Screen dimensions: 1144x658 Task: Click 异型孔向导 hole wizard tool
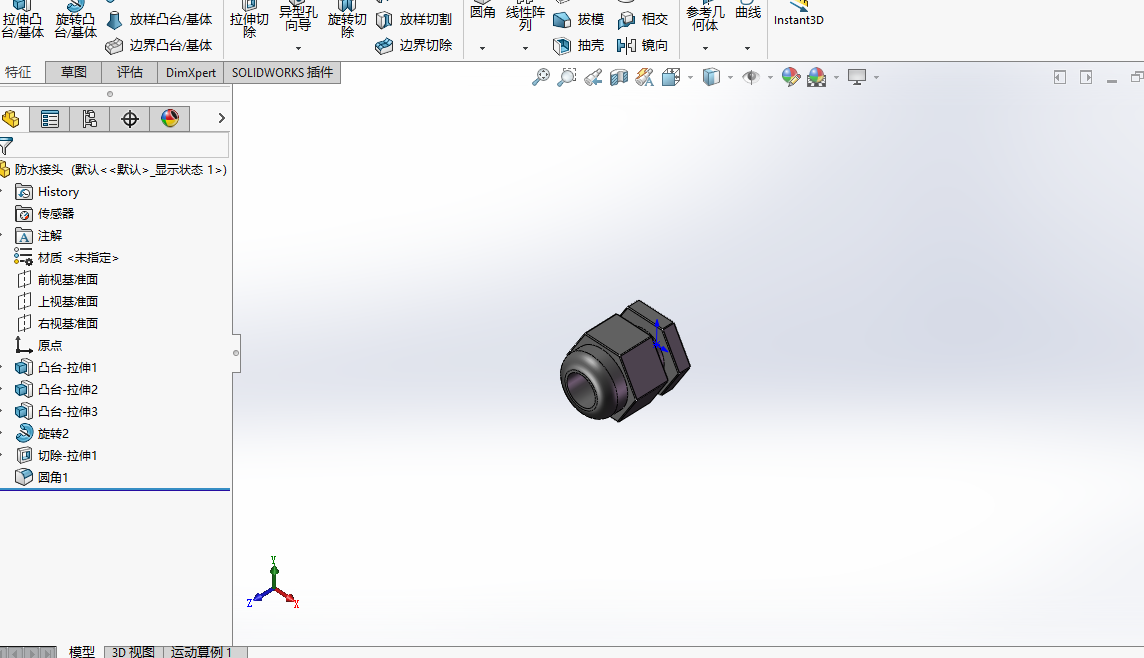(x=298, y=18)
